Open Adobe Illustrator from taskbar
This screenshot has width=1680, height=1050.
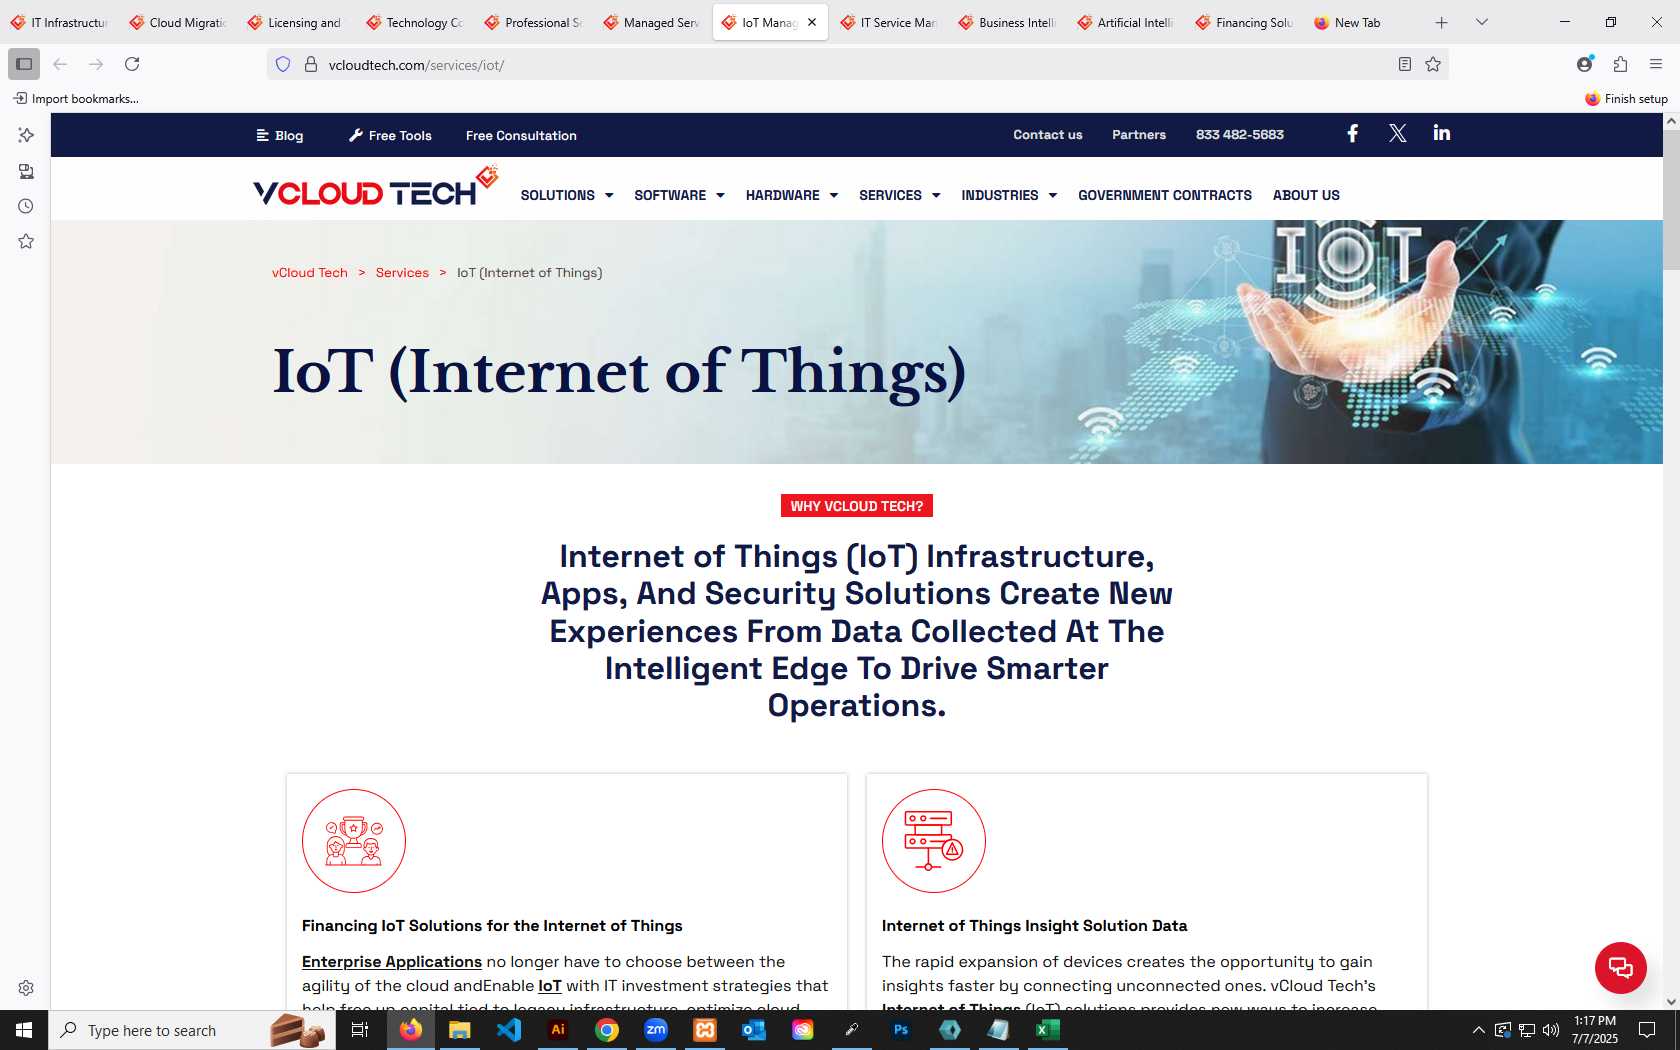(558, 1030)
